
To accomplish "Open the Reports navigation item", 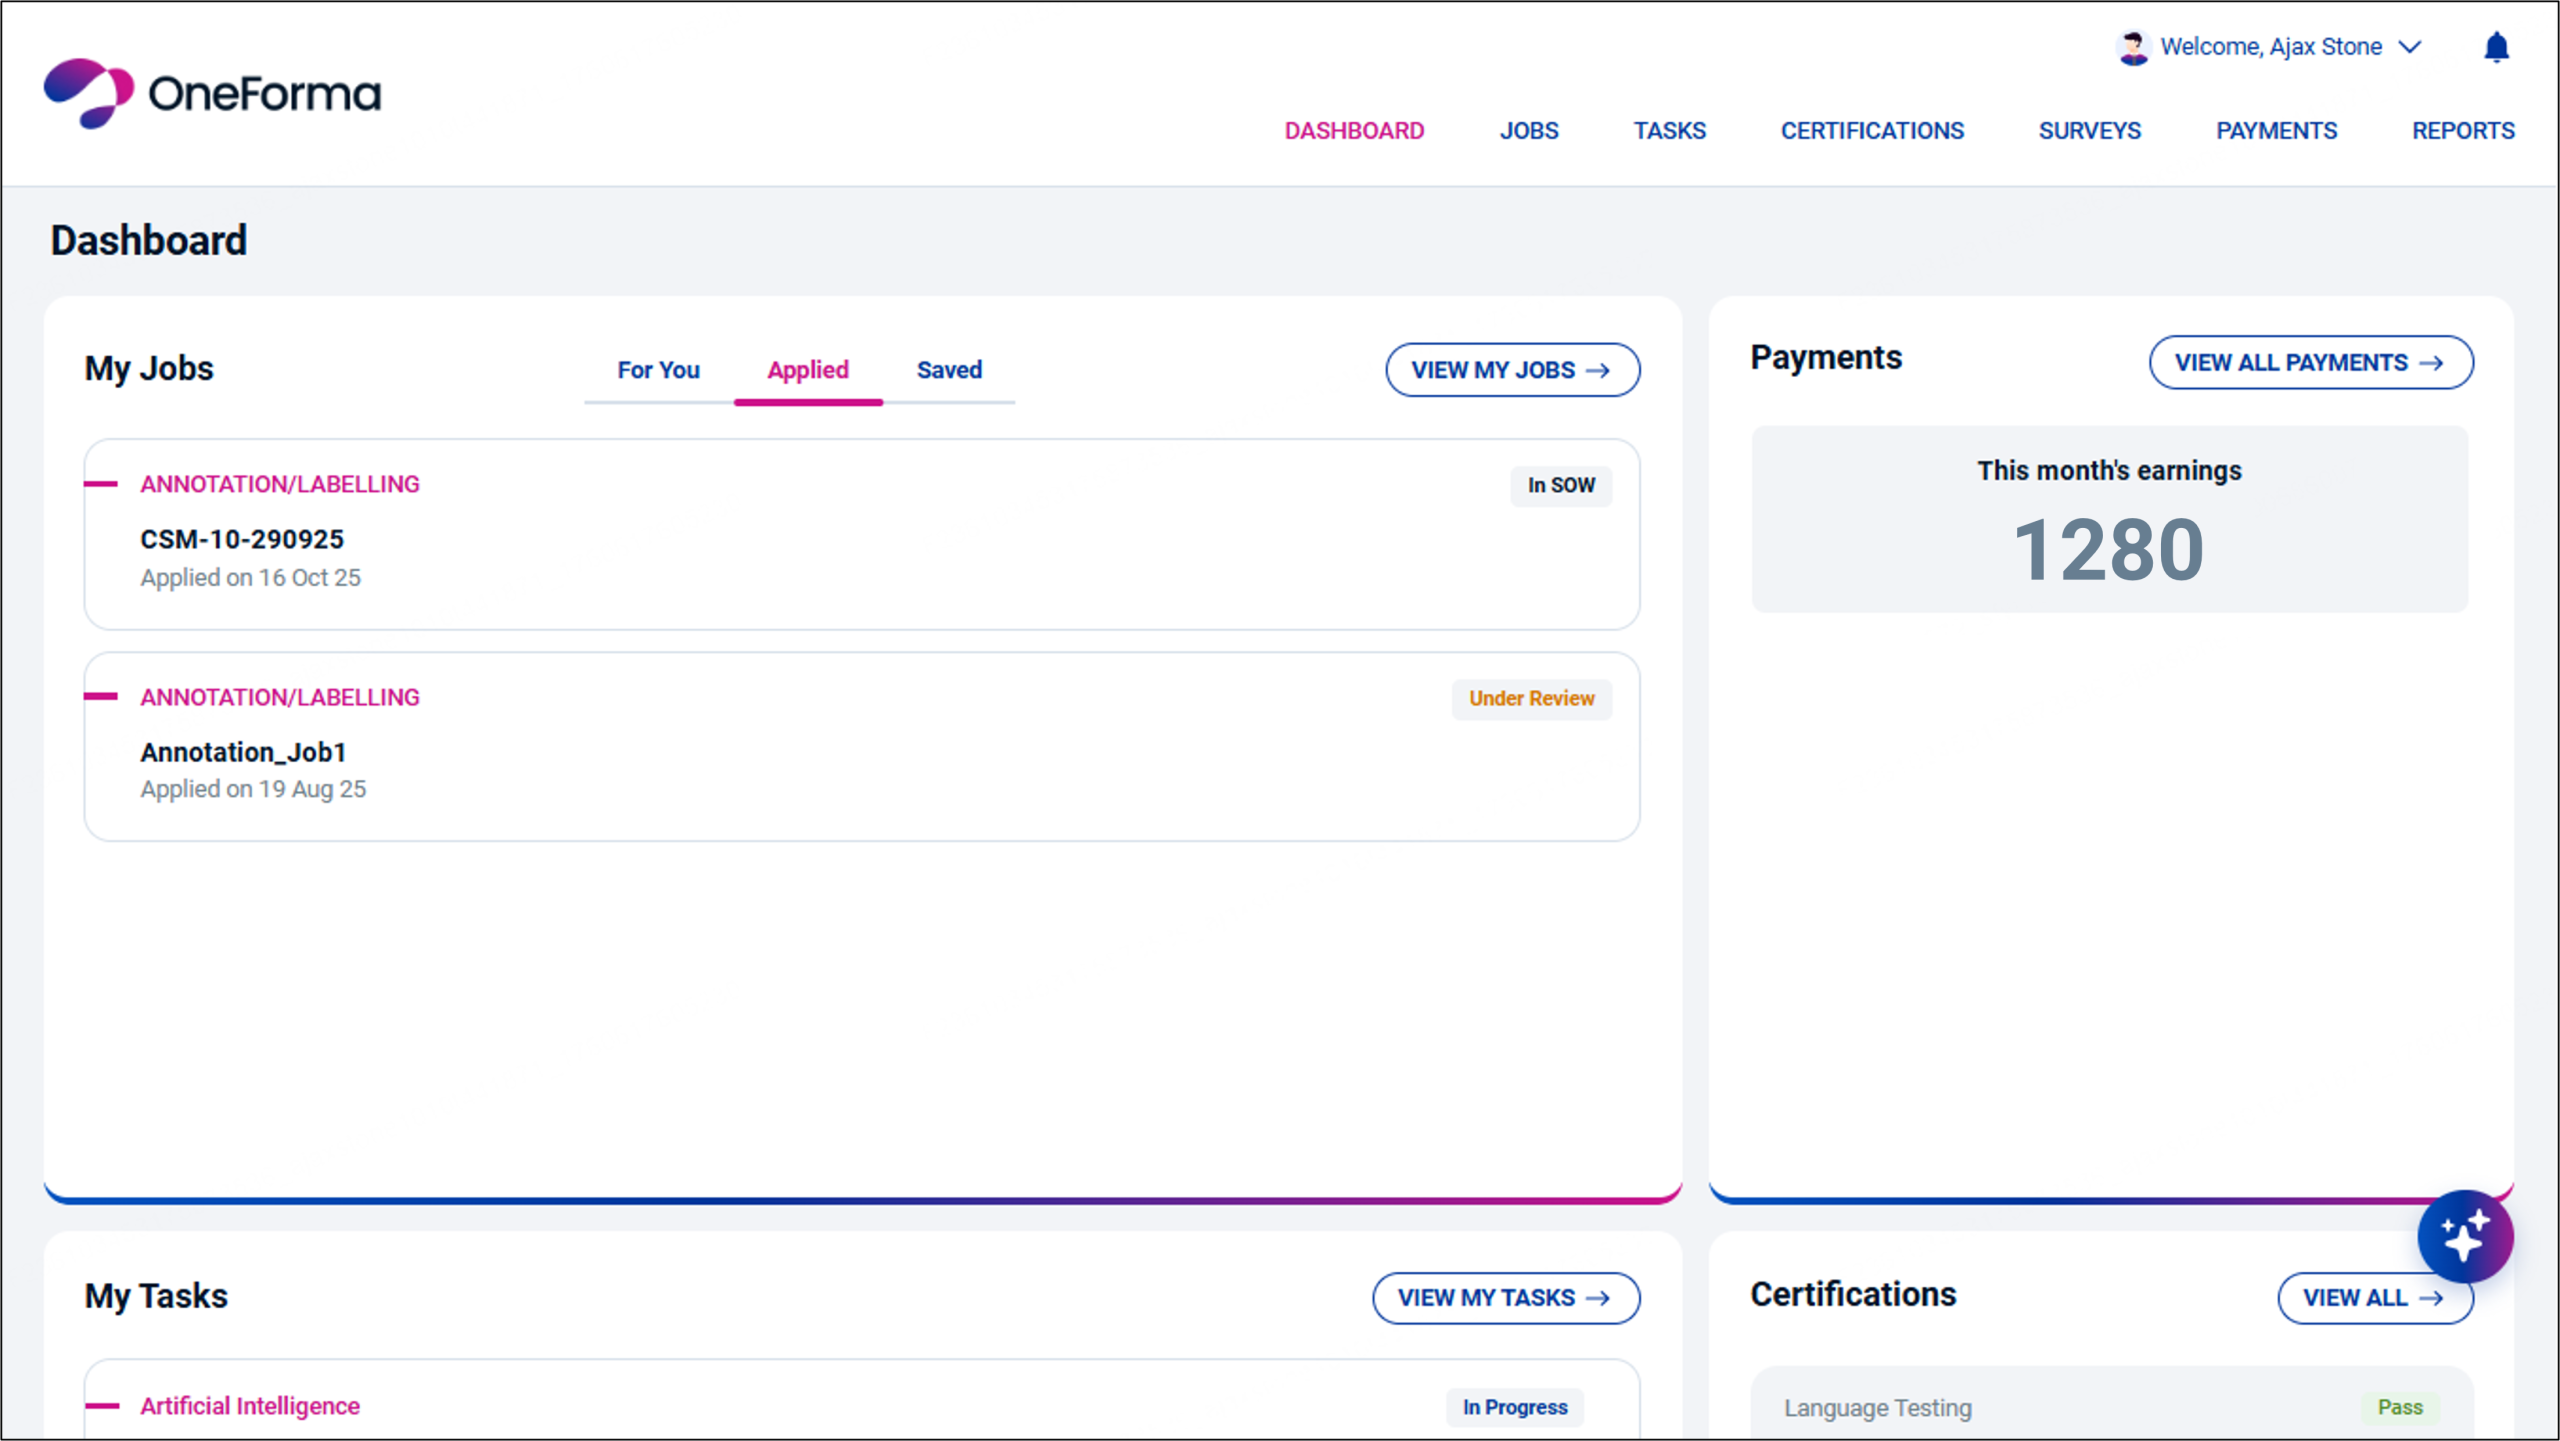I will pyautogui.click(x=2462, y=131).
